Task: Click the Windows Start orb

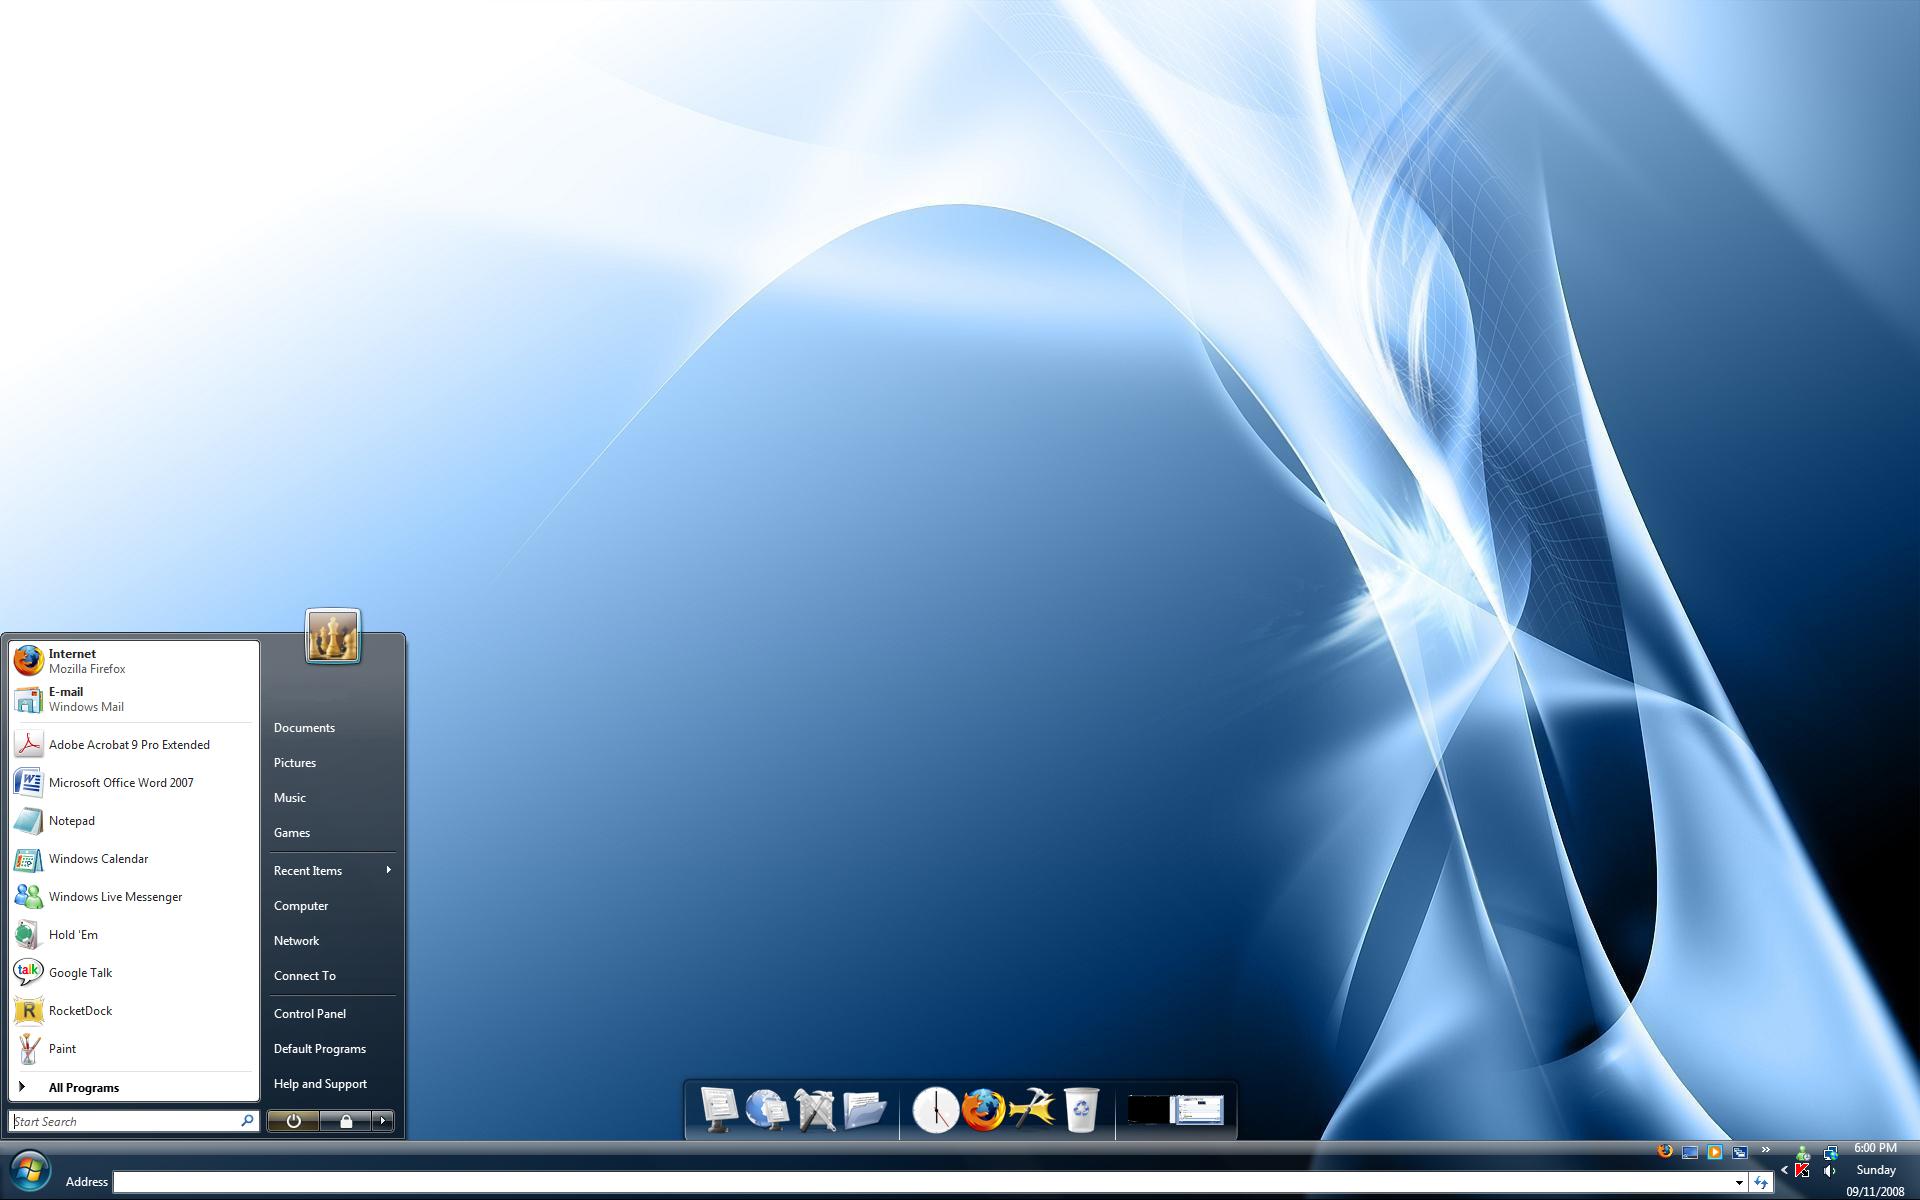Action: click(x=30, y=1172)
